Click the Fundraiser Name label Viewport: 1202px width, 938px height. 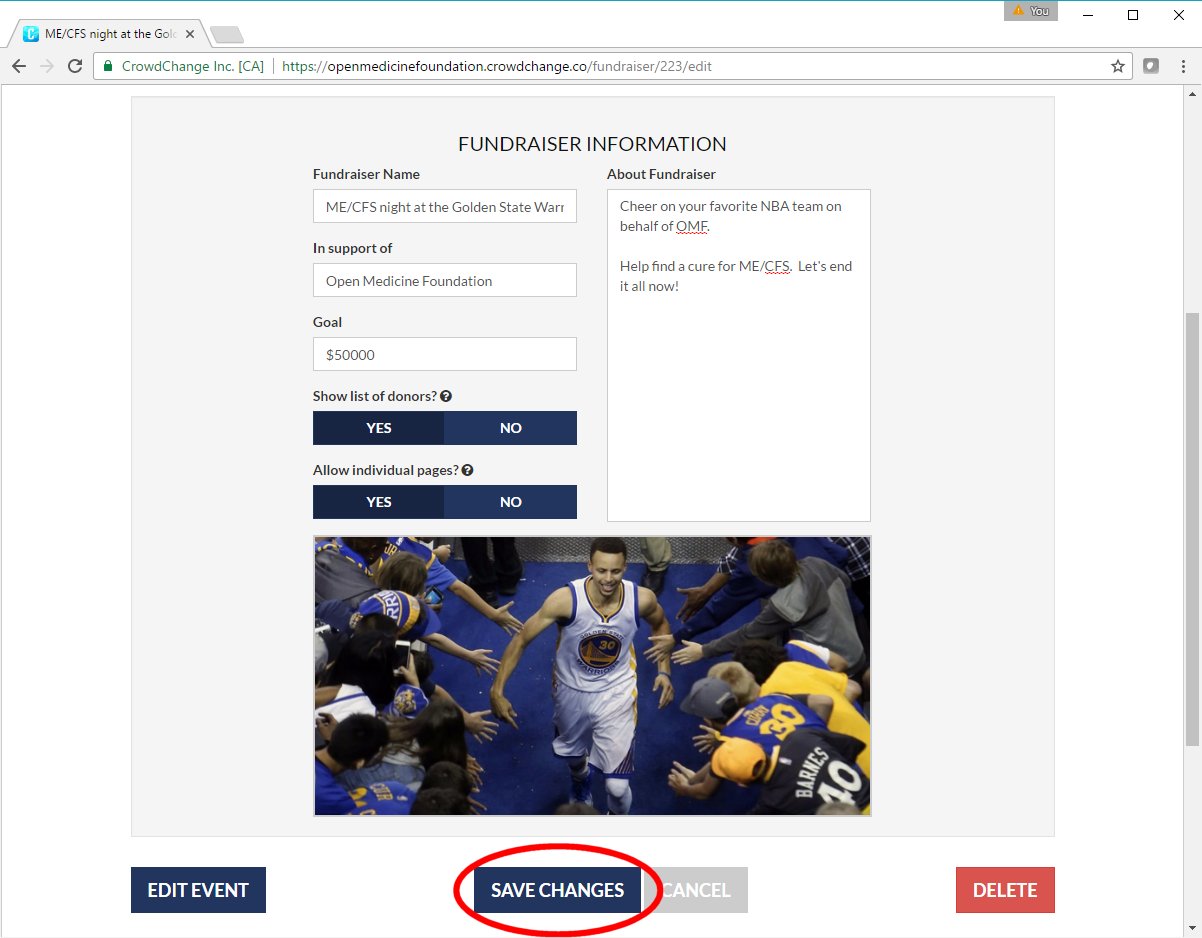[x=366, y=174]
